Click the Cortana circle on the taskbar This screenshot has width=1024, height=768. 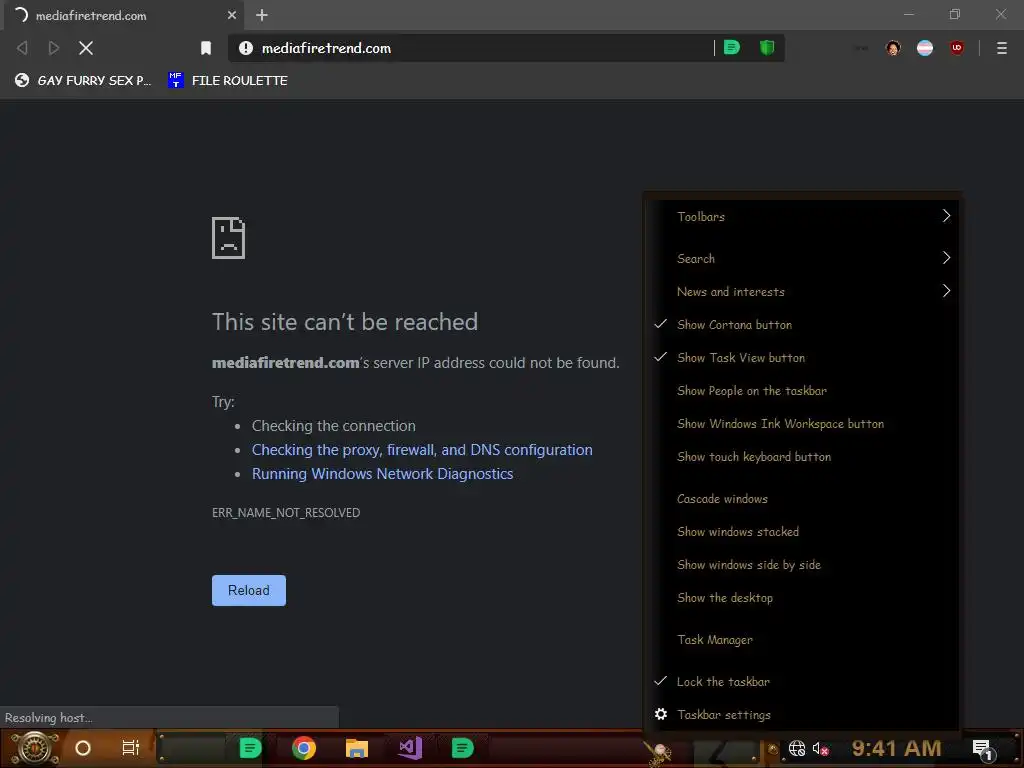point(83,748)
